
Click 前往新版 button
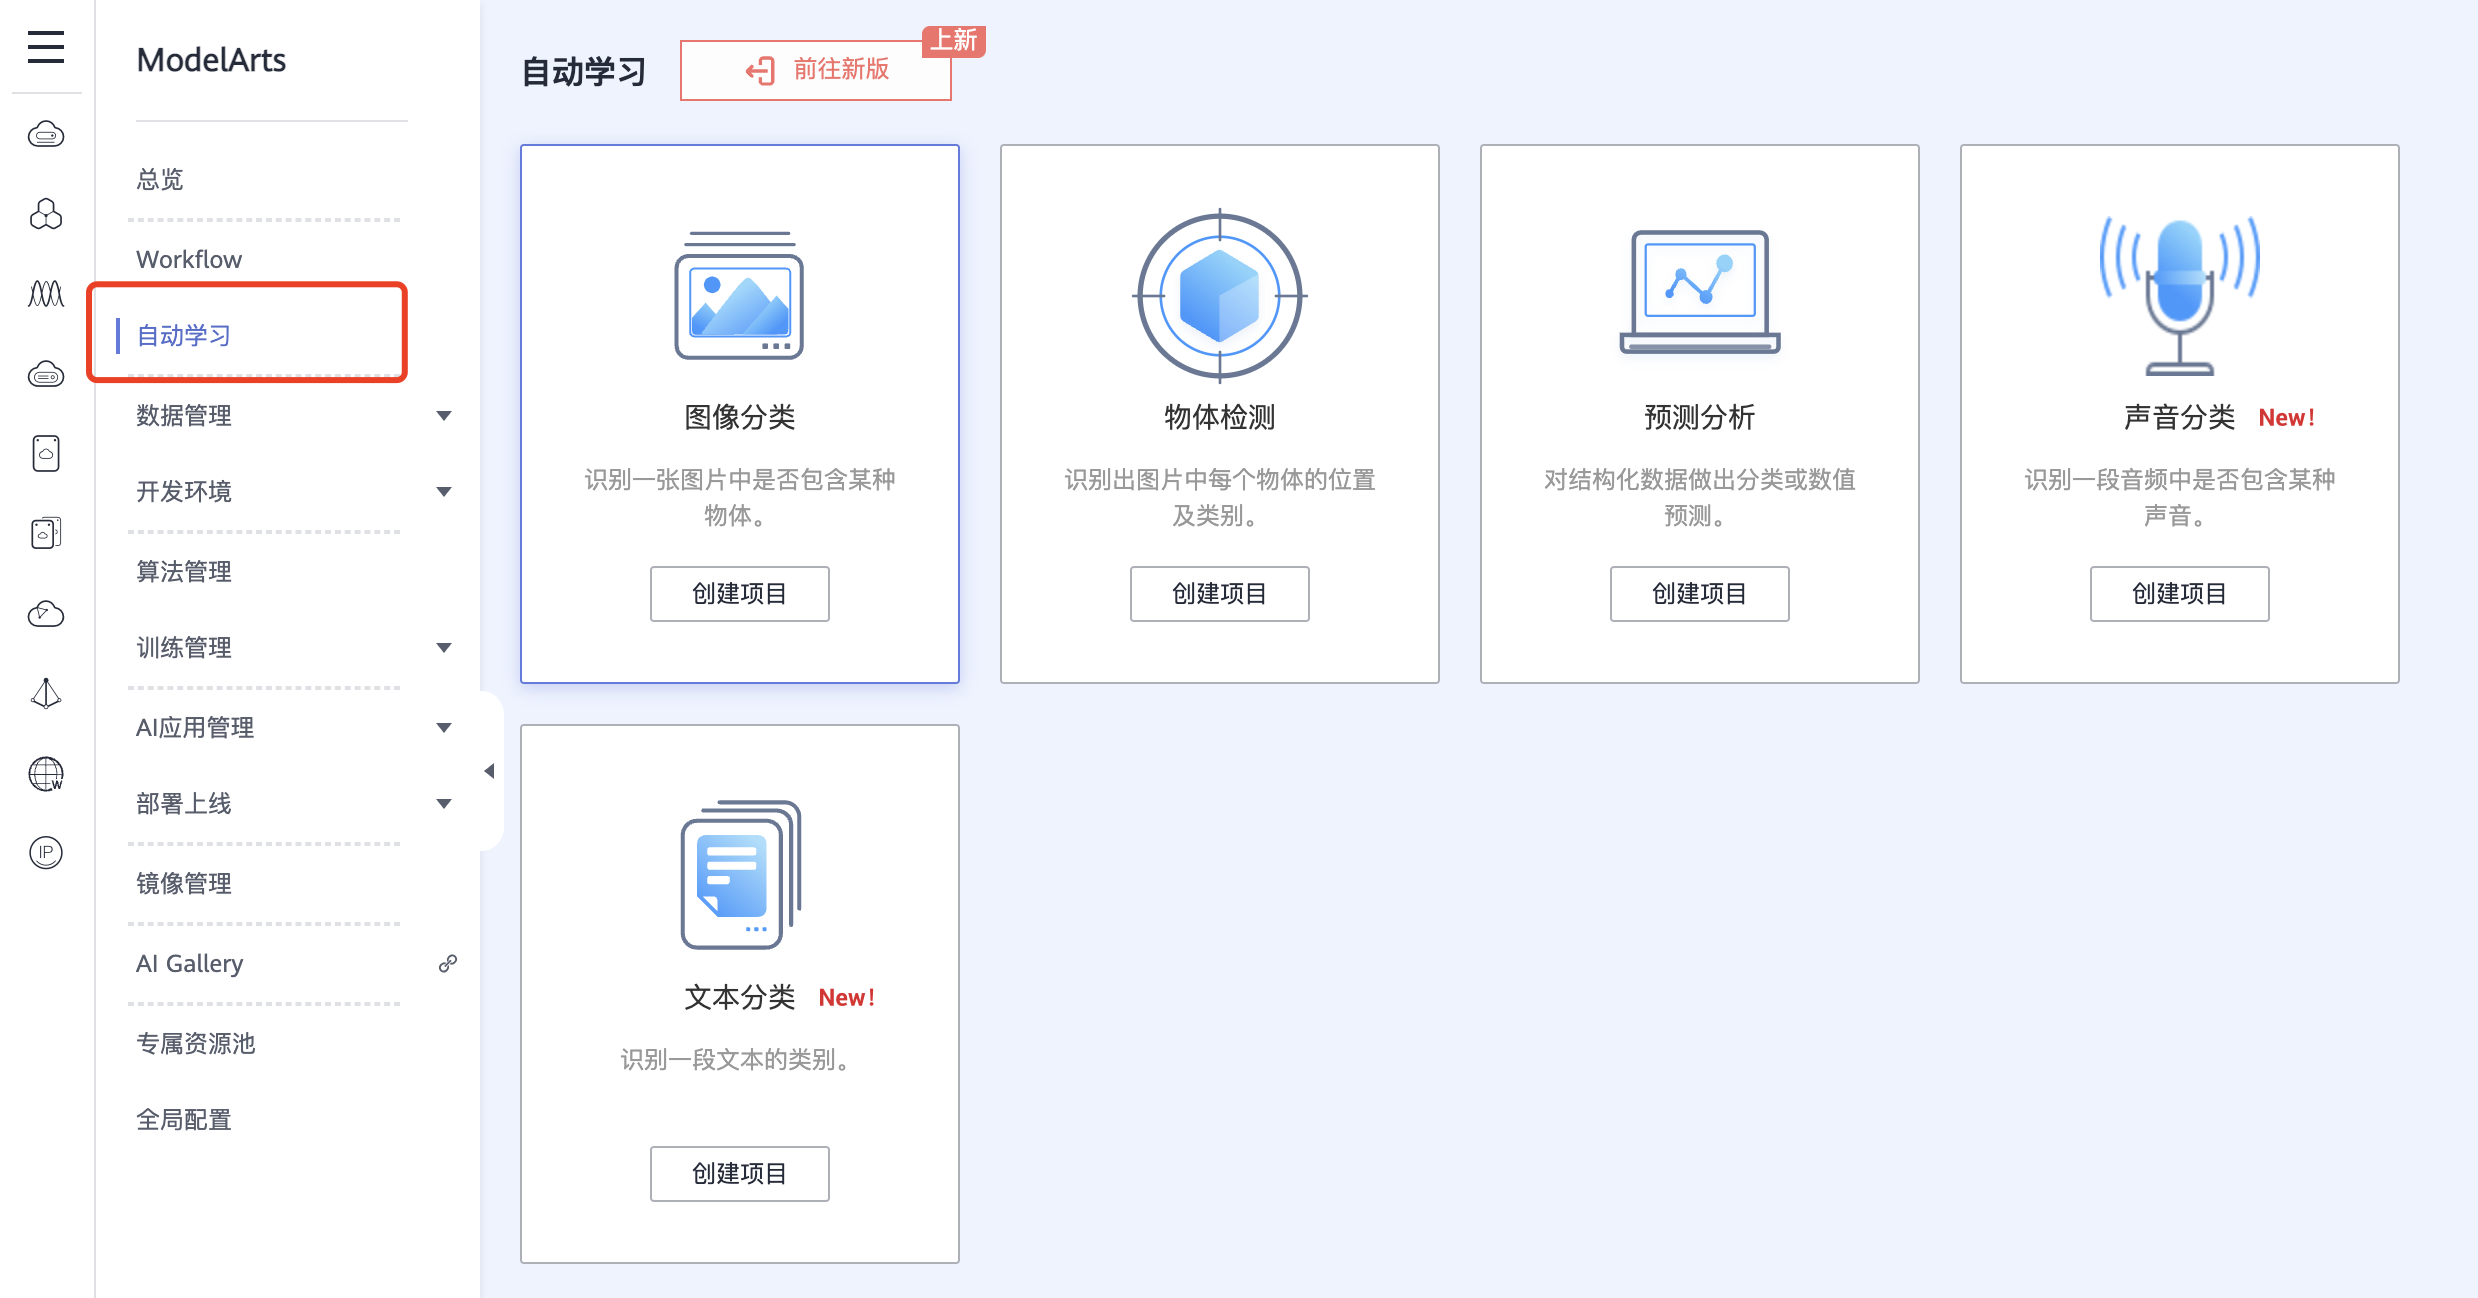pyautogui.click(x=816, y=70)
